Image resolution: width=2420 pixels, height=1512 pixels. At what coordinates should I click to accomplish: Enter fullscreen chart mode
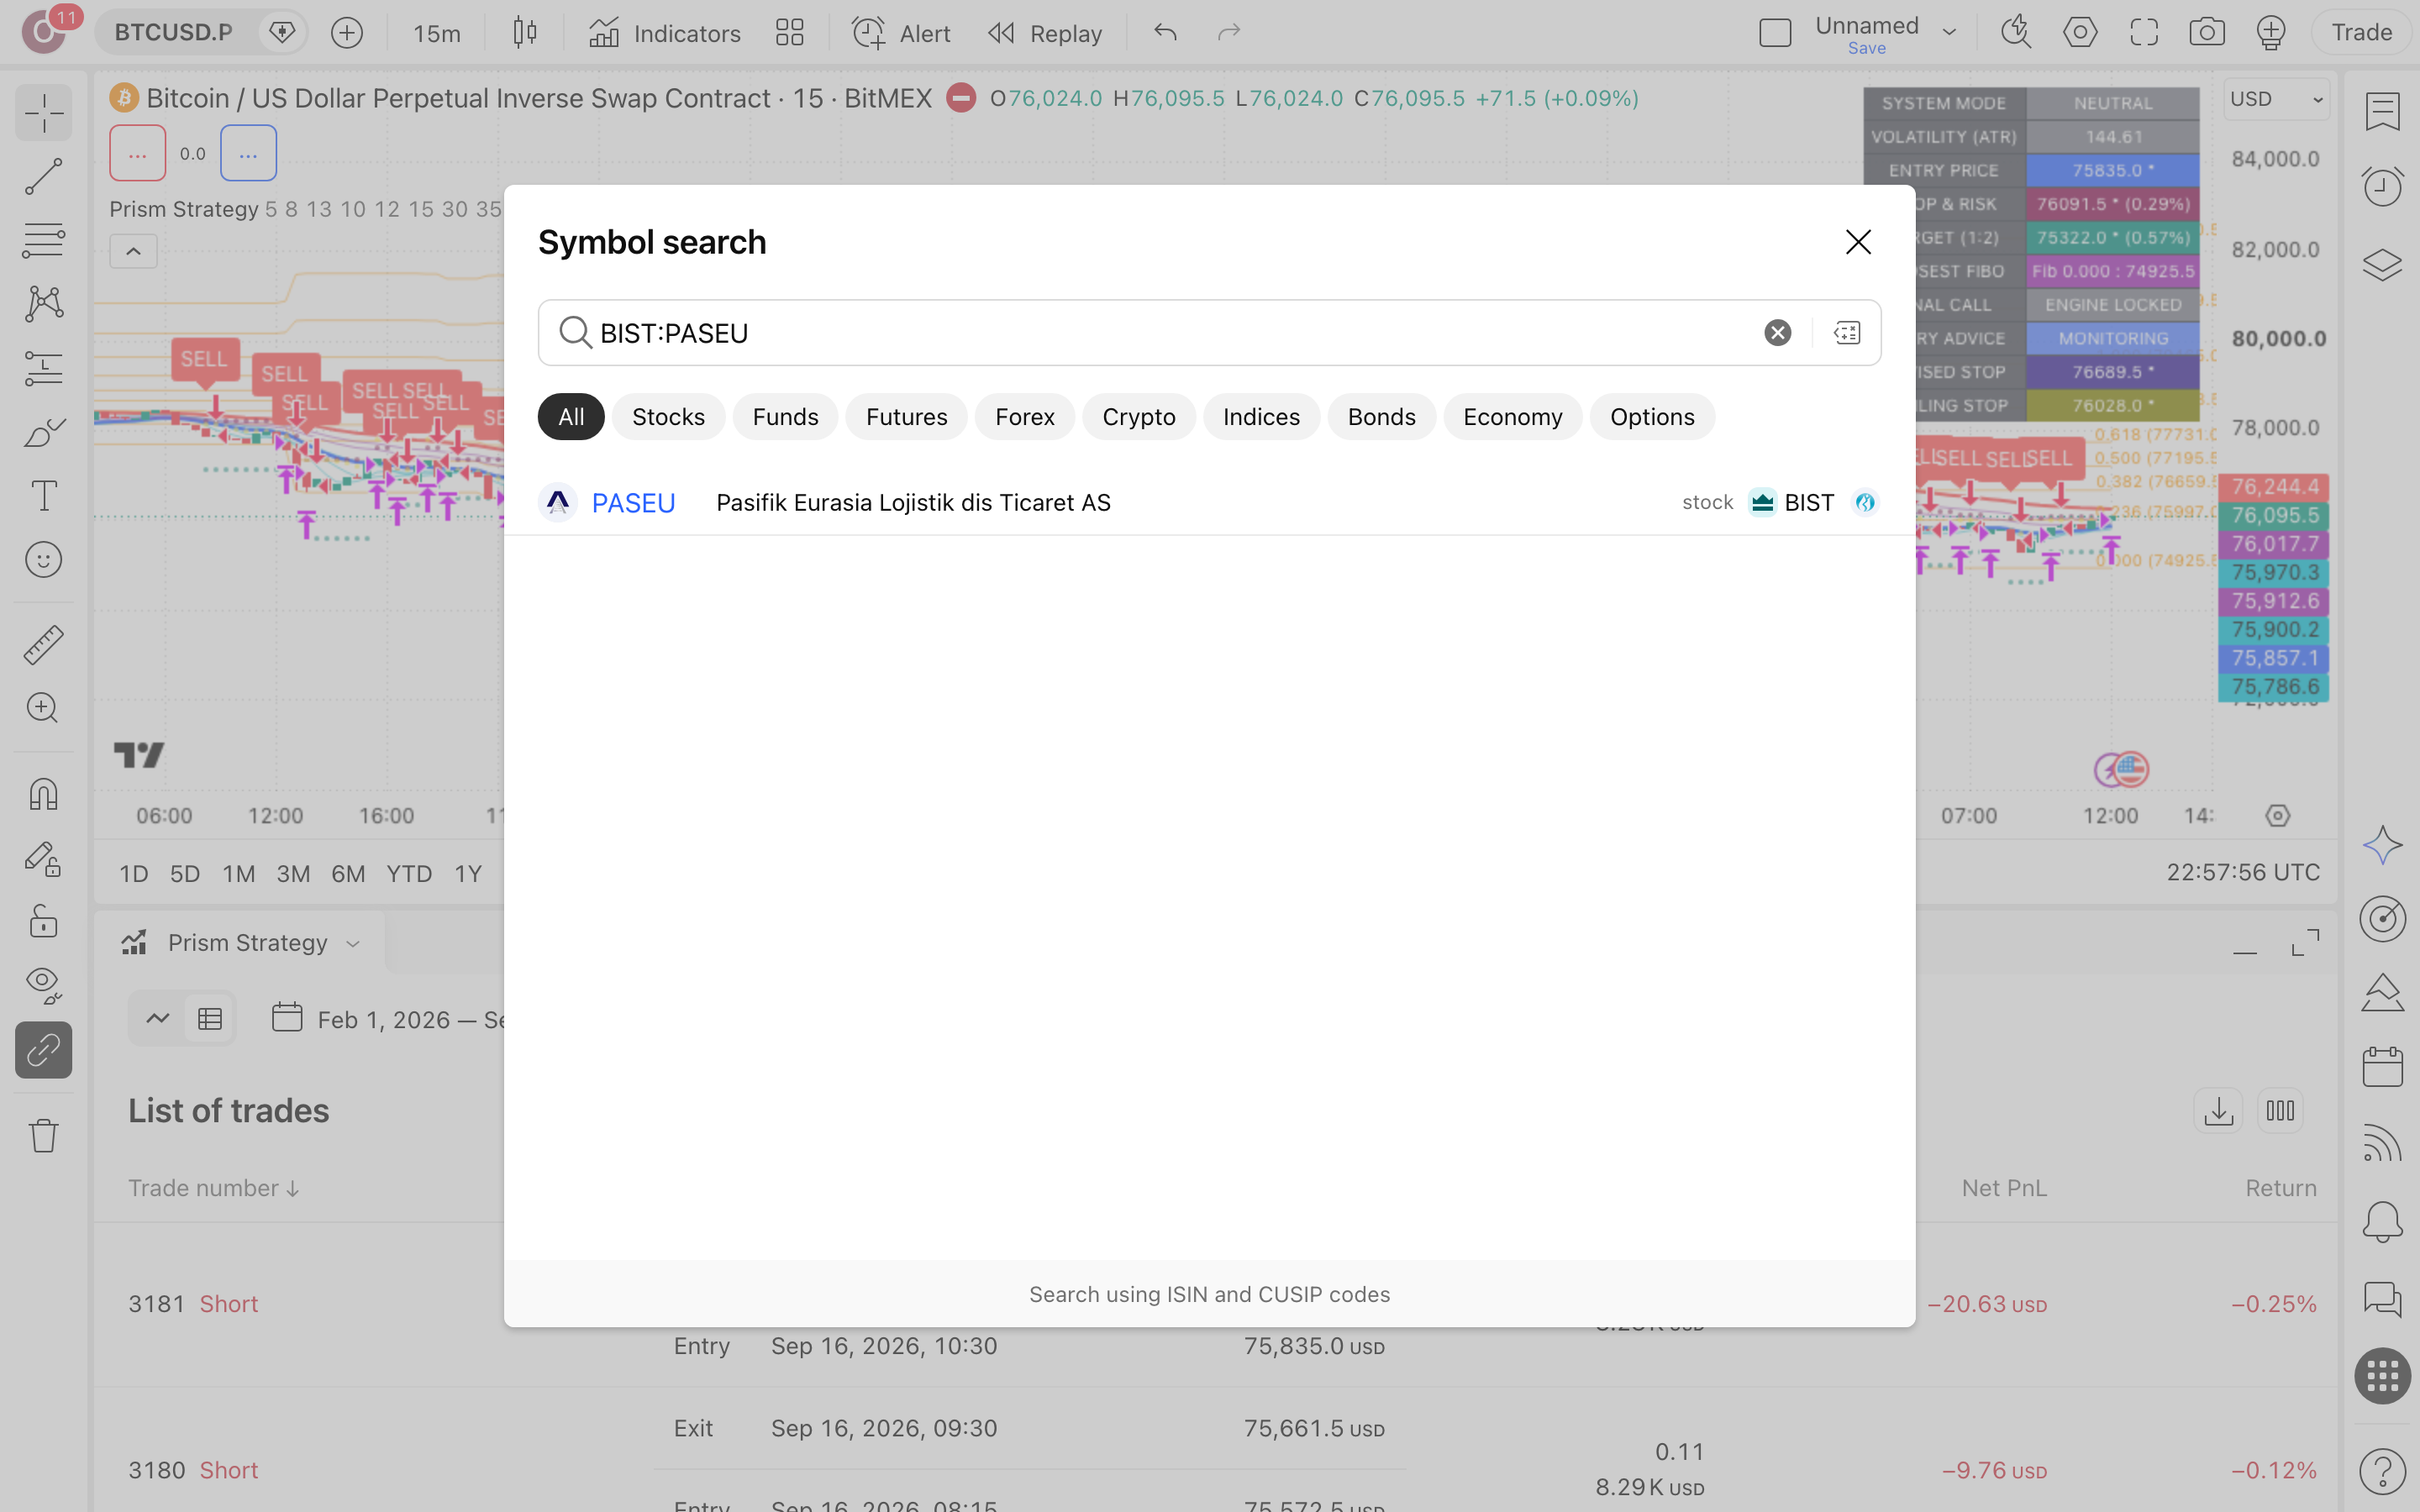point(2144,33)
